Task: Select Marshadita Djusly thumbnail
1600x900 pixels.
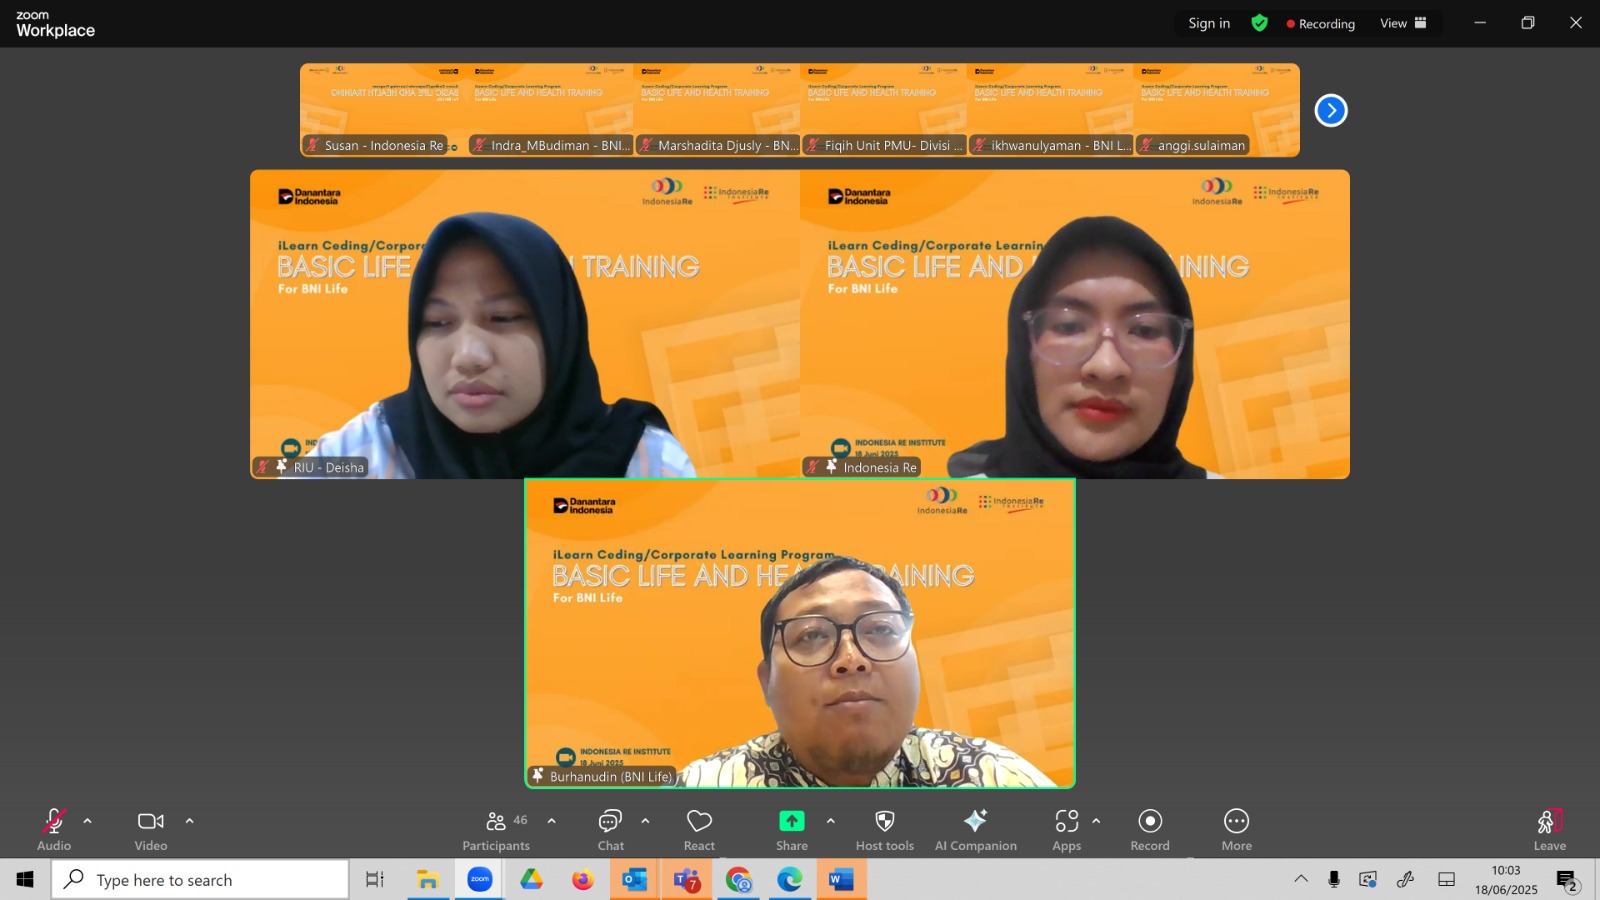Action: click(718, 110)
